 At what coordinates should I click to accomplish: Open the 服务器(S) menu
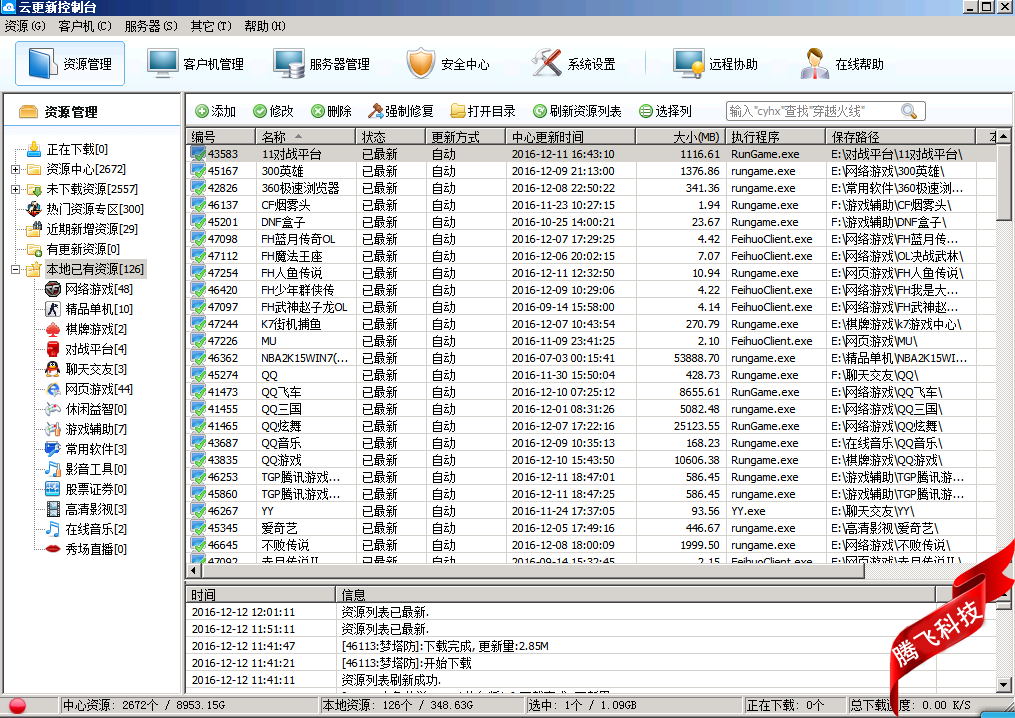pyautogui.click(x=151, y=26)
